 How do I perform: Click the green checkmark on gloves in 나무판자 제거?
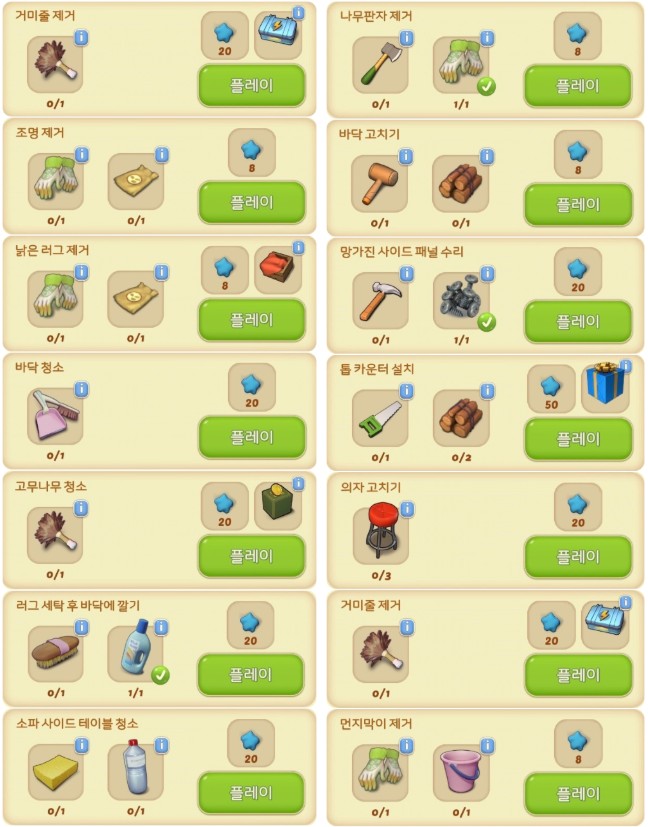486,86
